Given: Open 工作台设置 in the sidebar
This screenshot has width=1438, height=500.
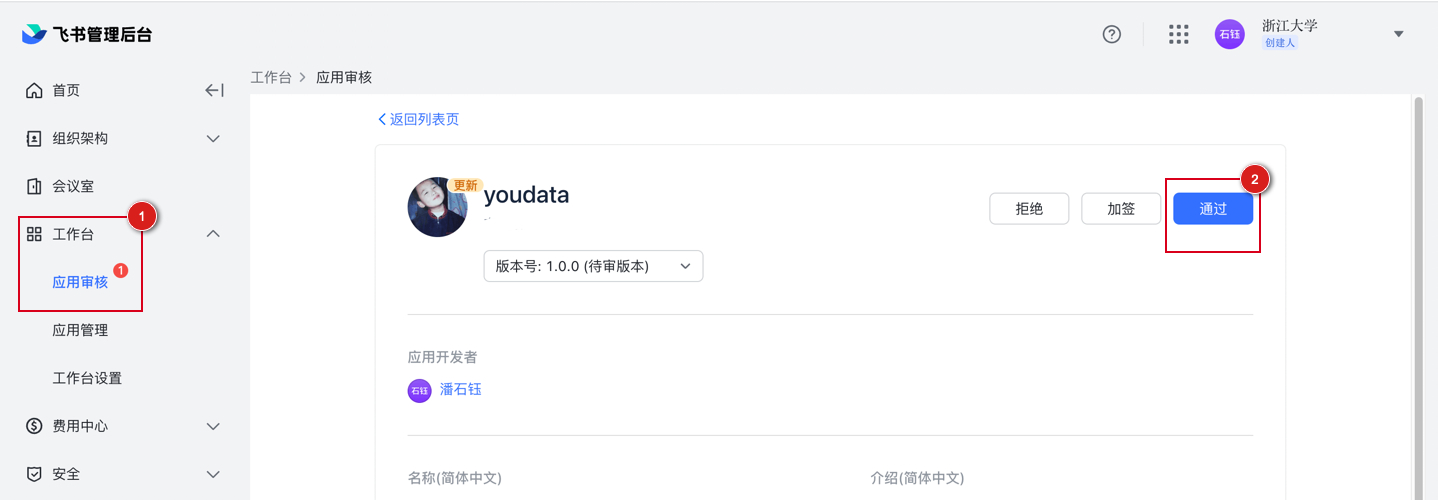Looking at the screenshot, I should pos(87,378).
